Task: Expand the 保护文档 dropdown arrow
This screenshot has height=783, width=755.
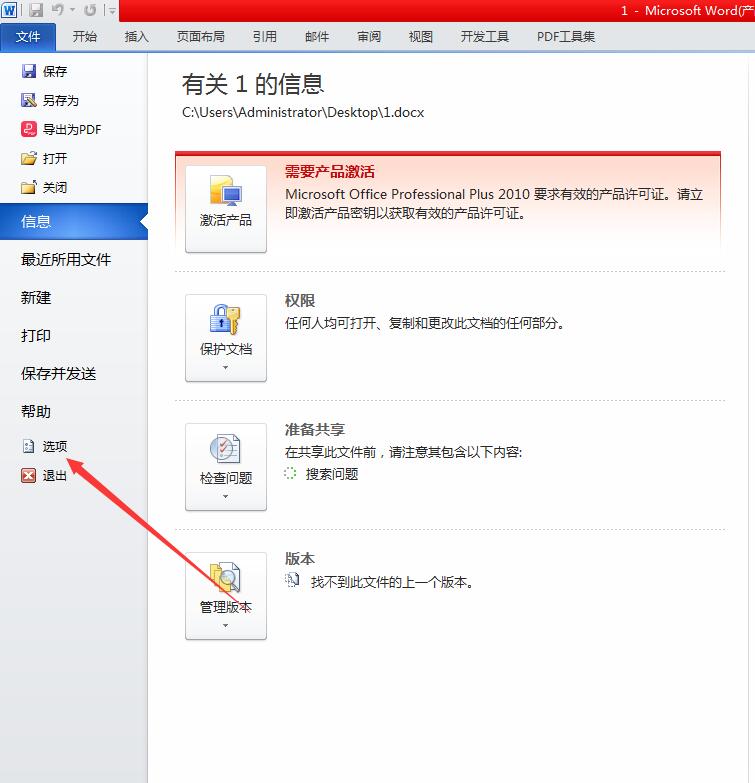Action: tap(225, 368)
